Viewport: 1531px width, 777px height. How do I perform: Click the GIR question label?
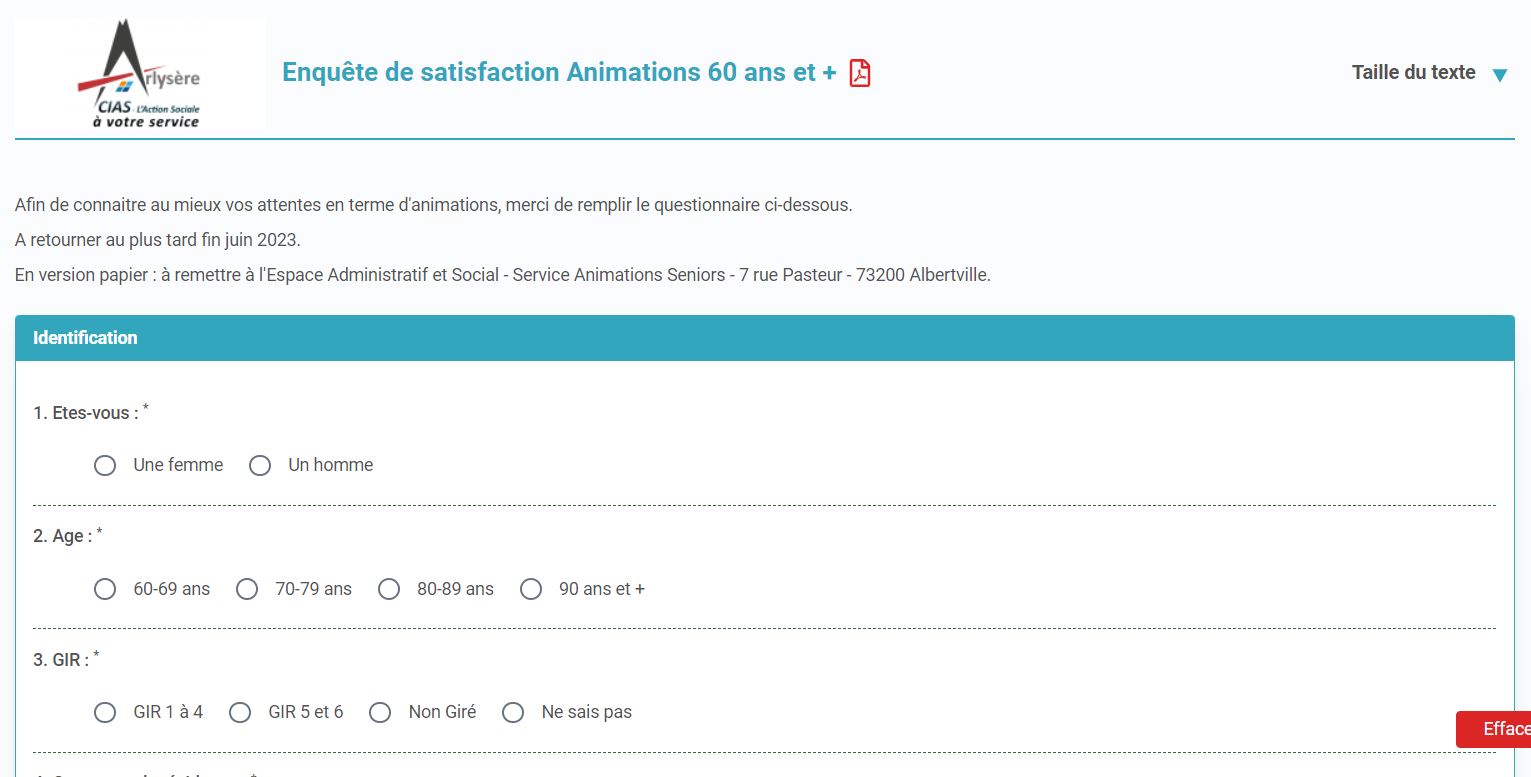pyautogui.click(x=61, y=660)
